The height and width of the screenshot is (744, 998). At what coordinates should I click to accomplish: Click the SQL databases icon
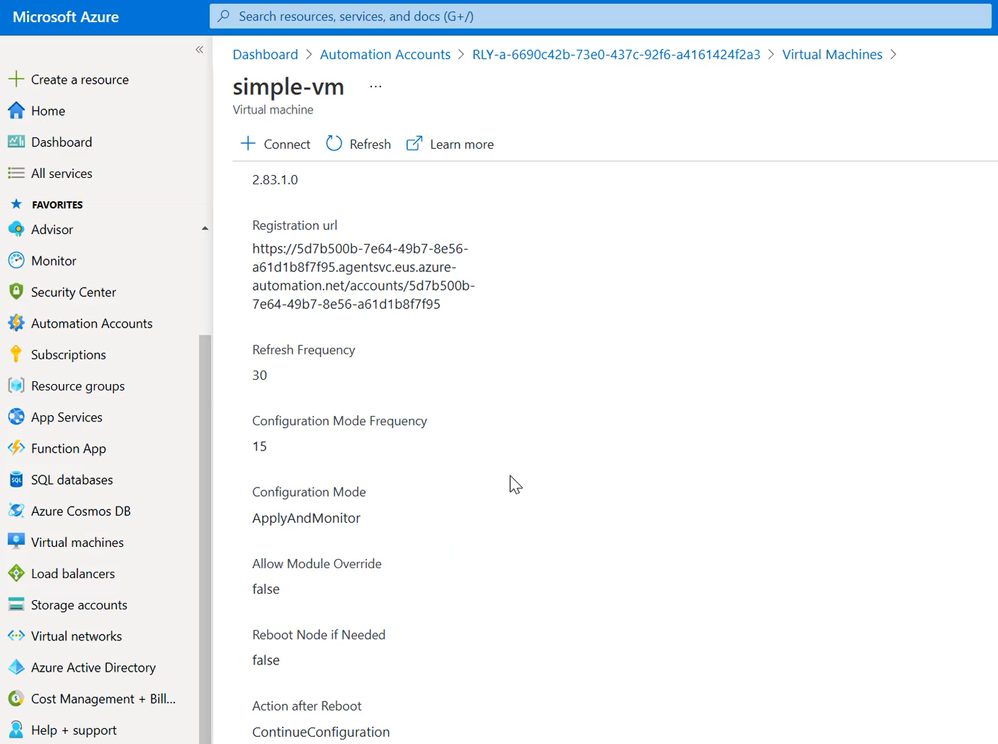click(x=16, y=479)
